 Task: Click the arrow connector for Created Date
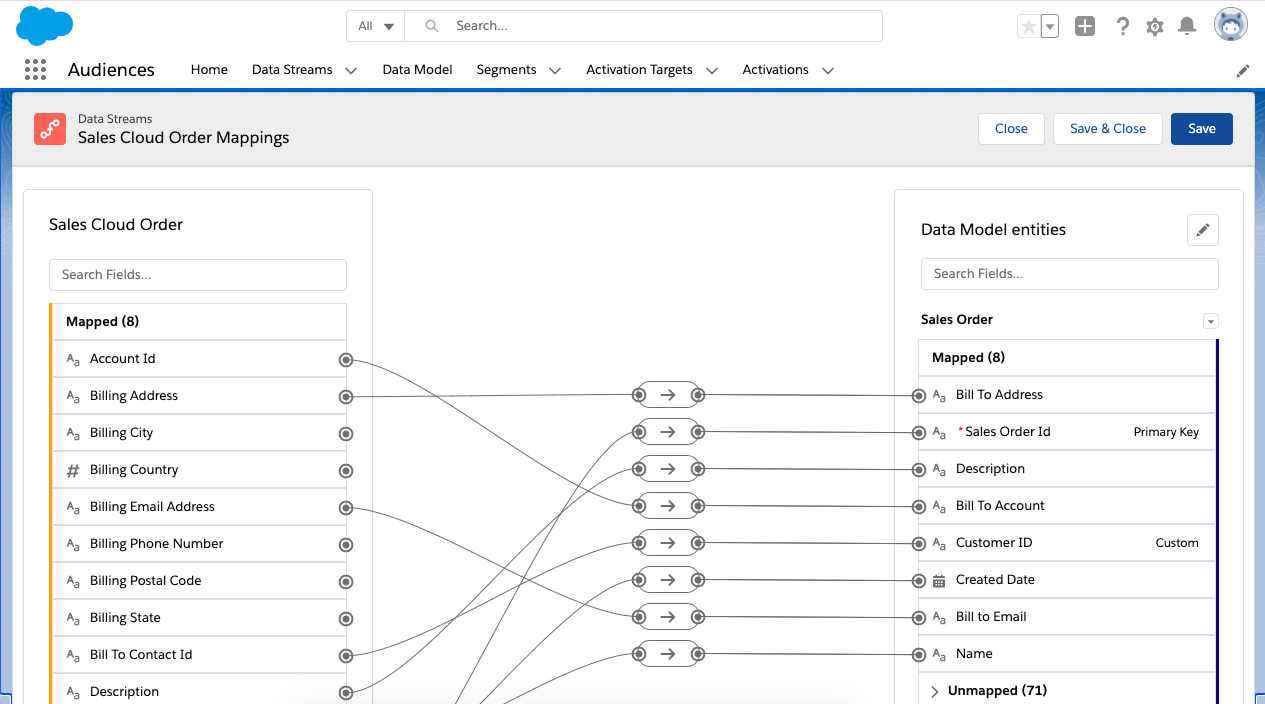tap(668, 580)
